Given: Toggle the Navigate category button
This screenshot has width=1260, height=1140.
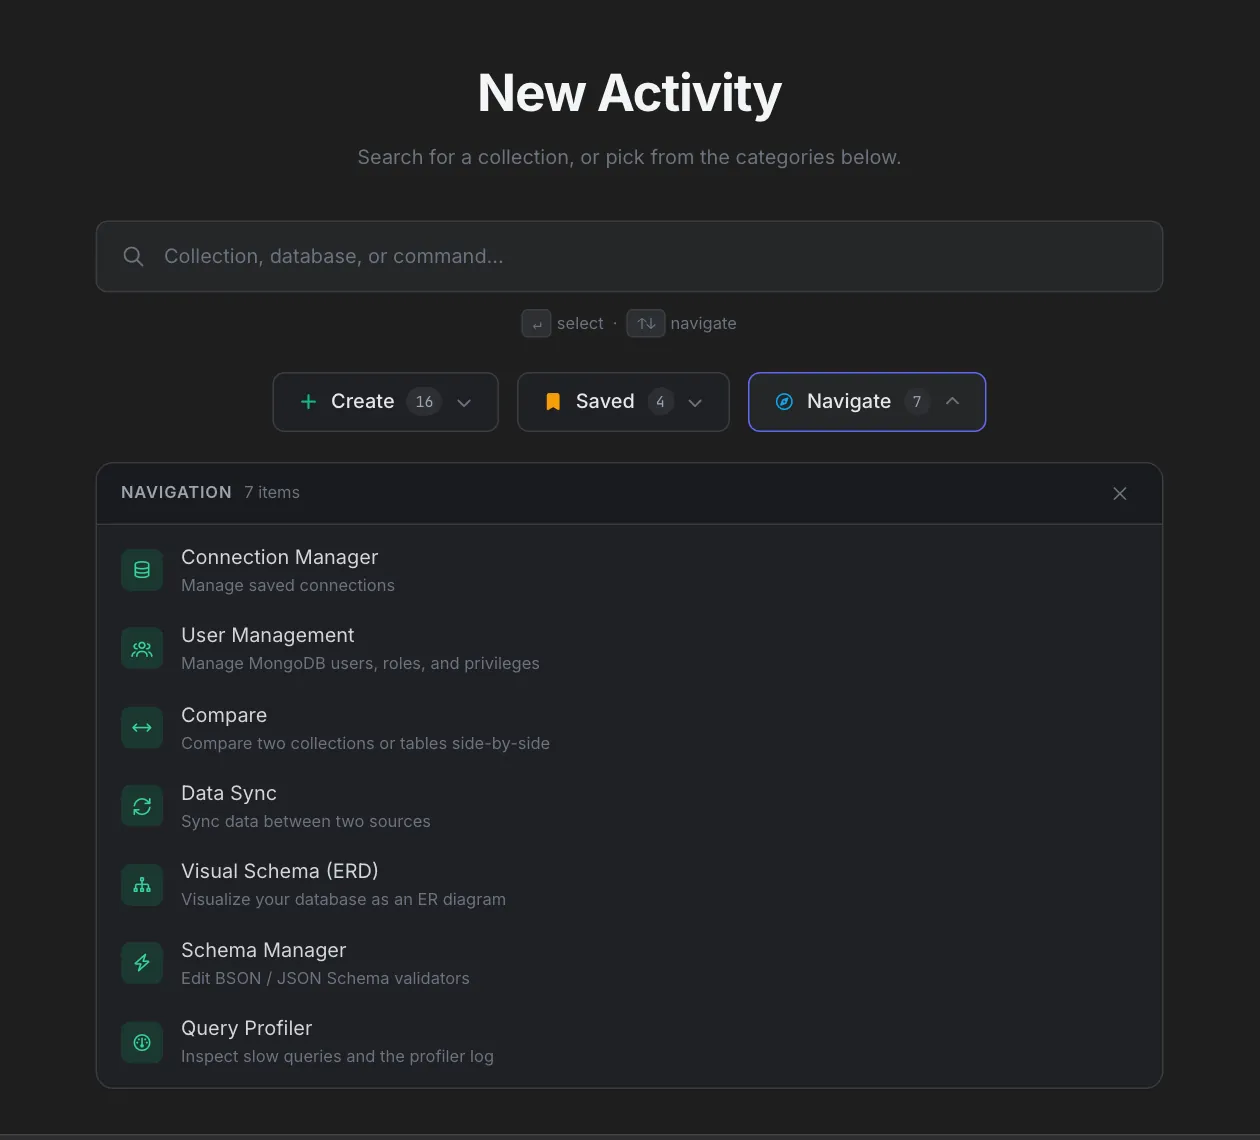Looking at the screenshot, I should pos(867,402).
